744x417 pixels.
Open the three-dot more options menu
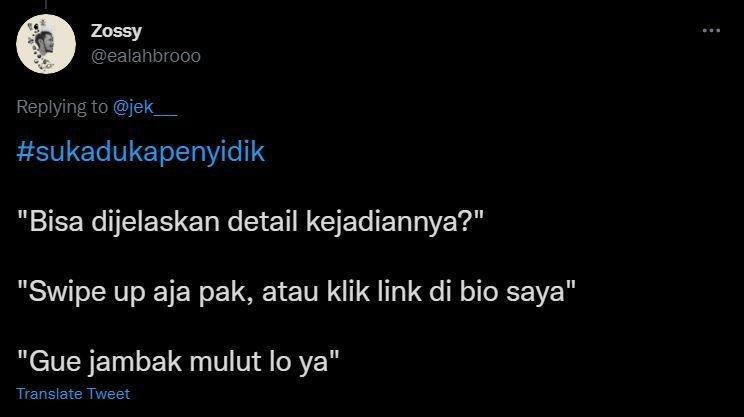(x=711, y=31)
